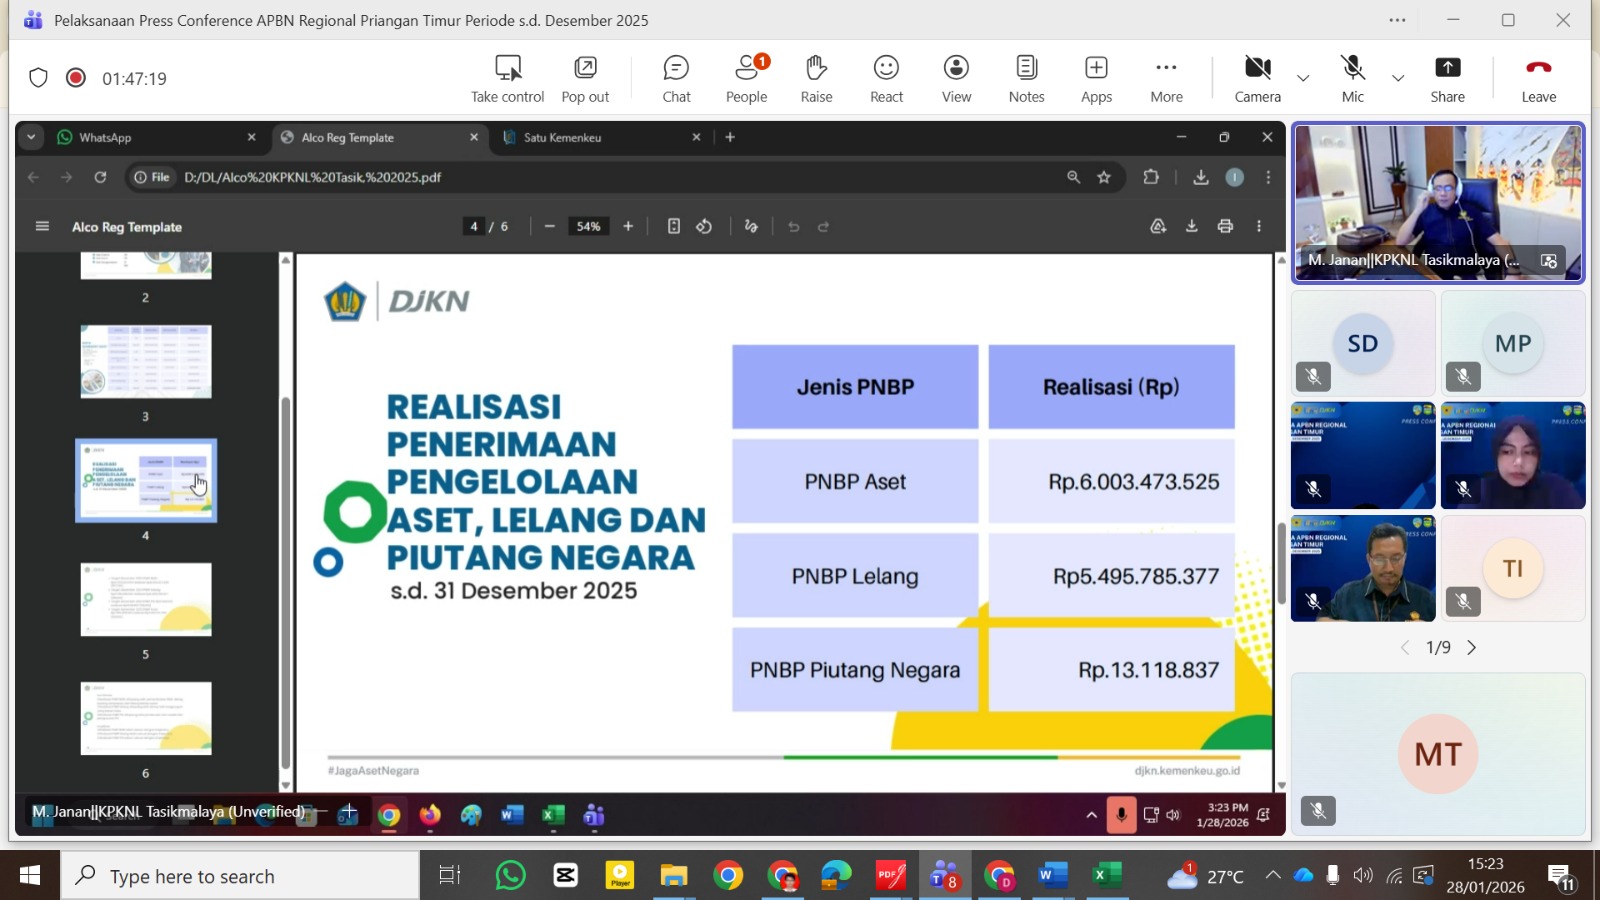Open the People participants list
The image size is (1600, 900).
click(x=746, y=78)
